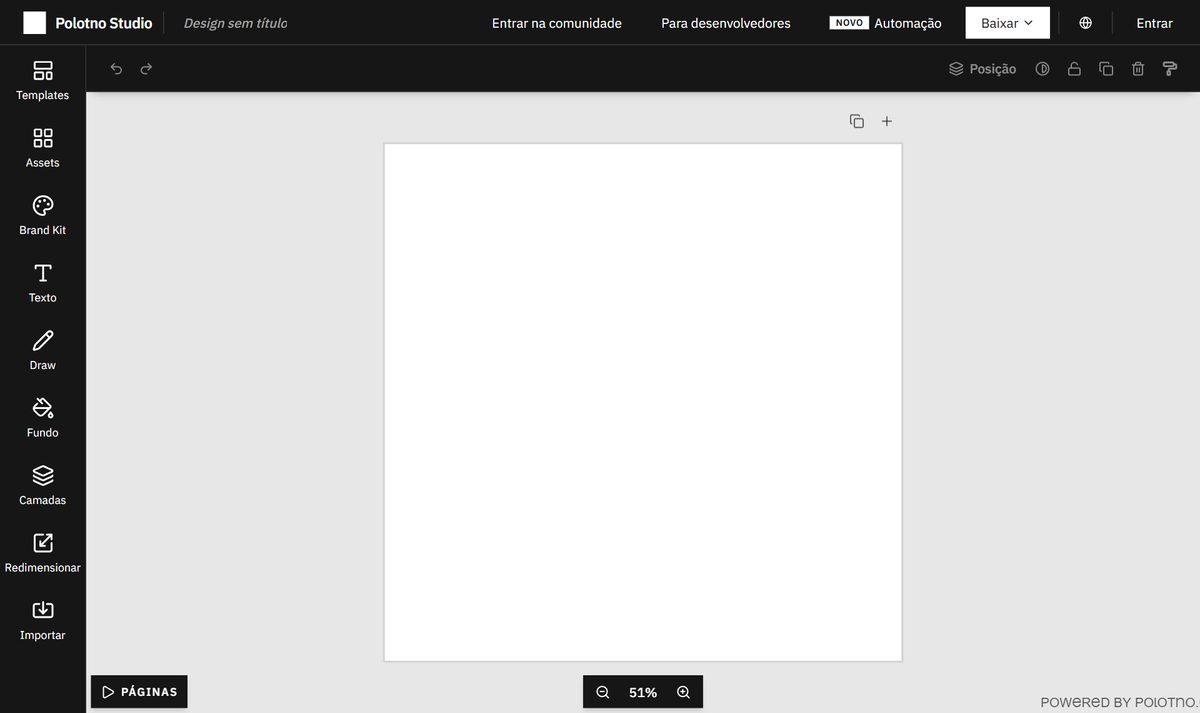
Task: Show the Camadas layers panel
Action: coord(43,485)
